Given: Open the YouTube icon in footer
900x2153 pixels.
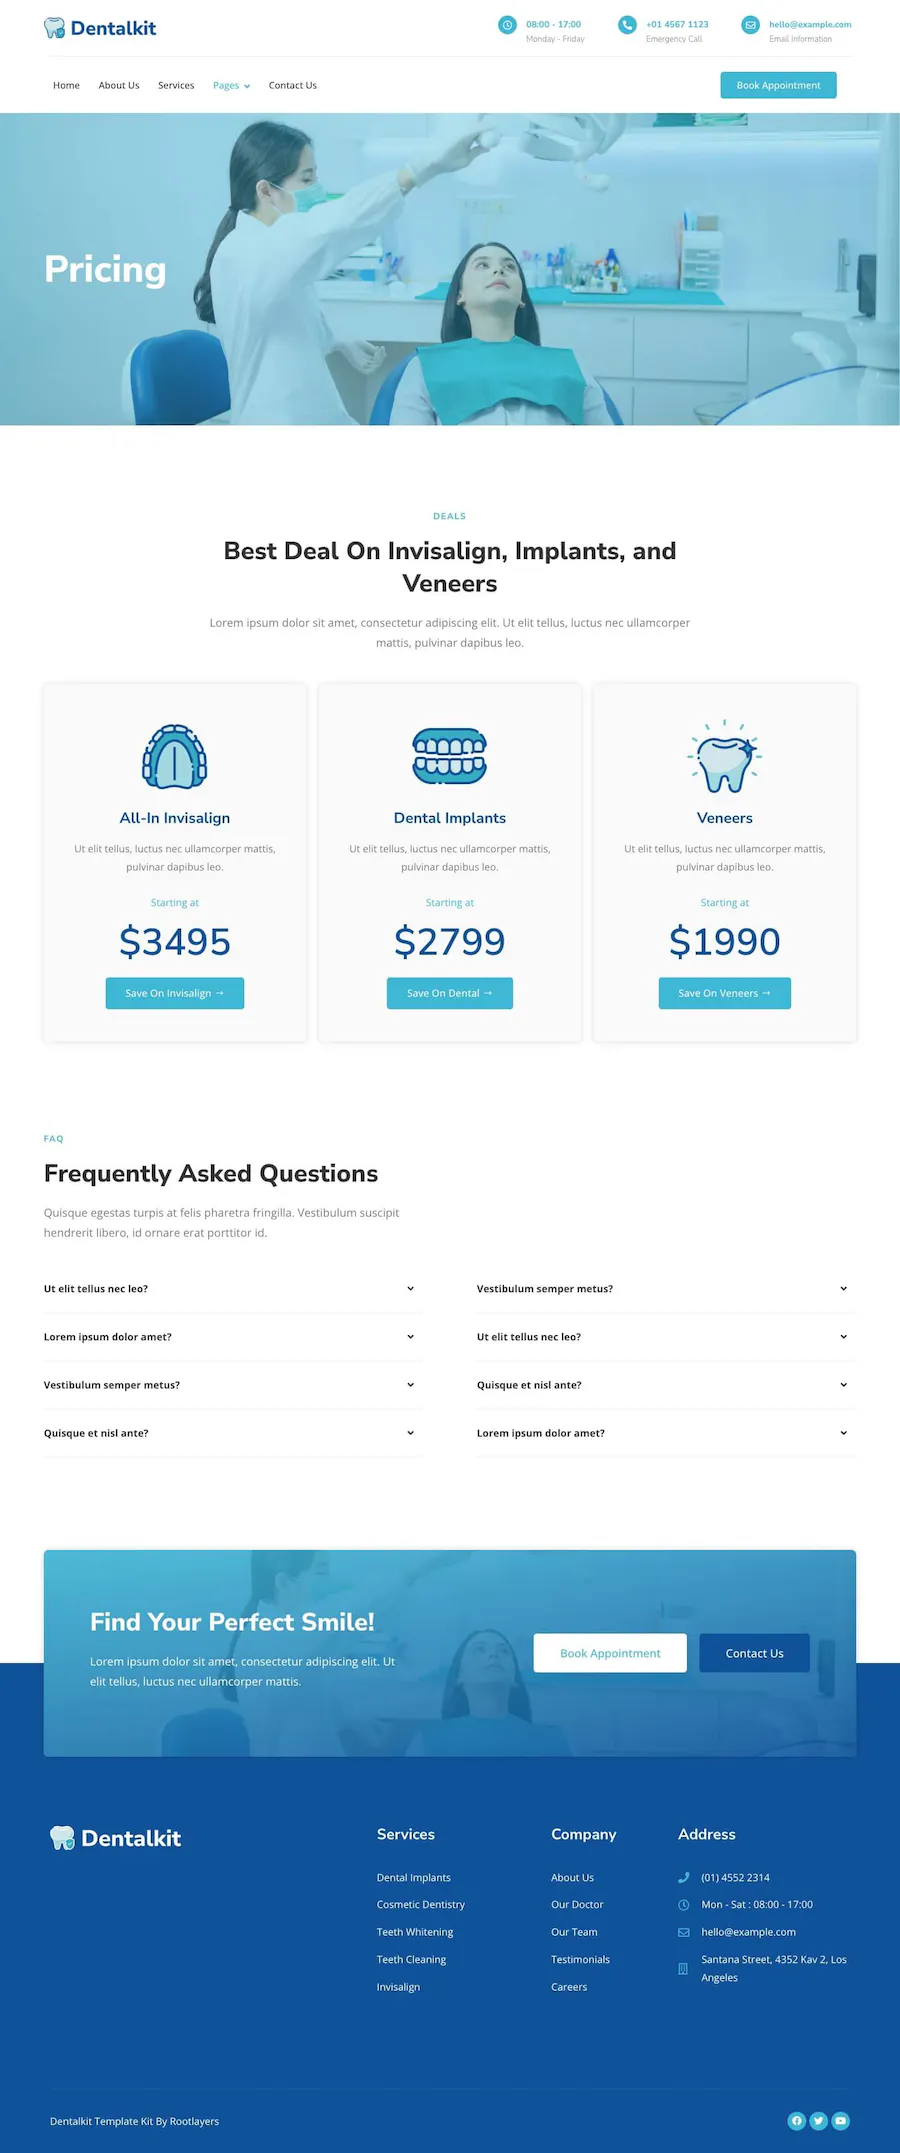Looking at the screenshot, I should click(841, 2120).
